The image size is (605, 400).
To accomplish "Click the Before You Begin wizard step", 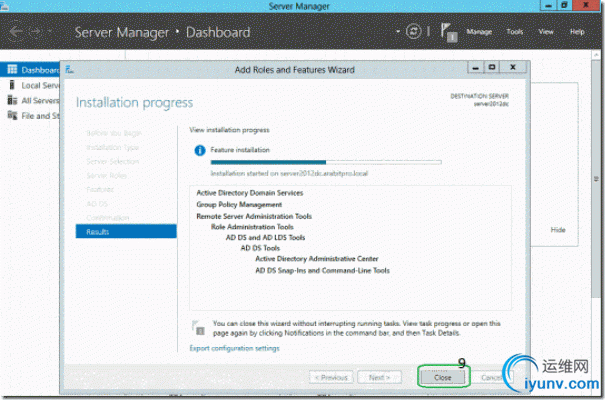I will (114, 133).
